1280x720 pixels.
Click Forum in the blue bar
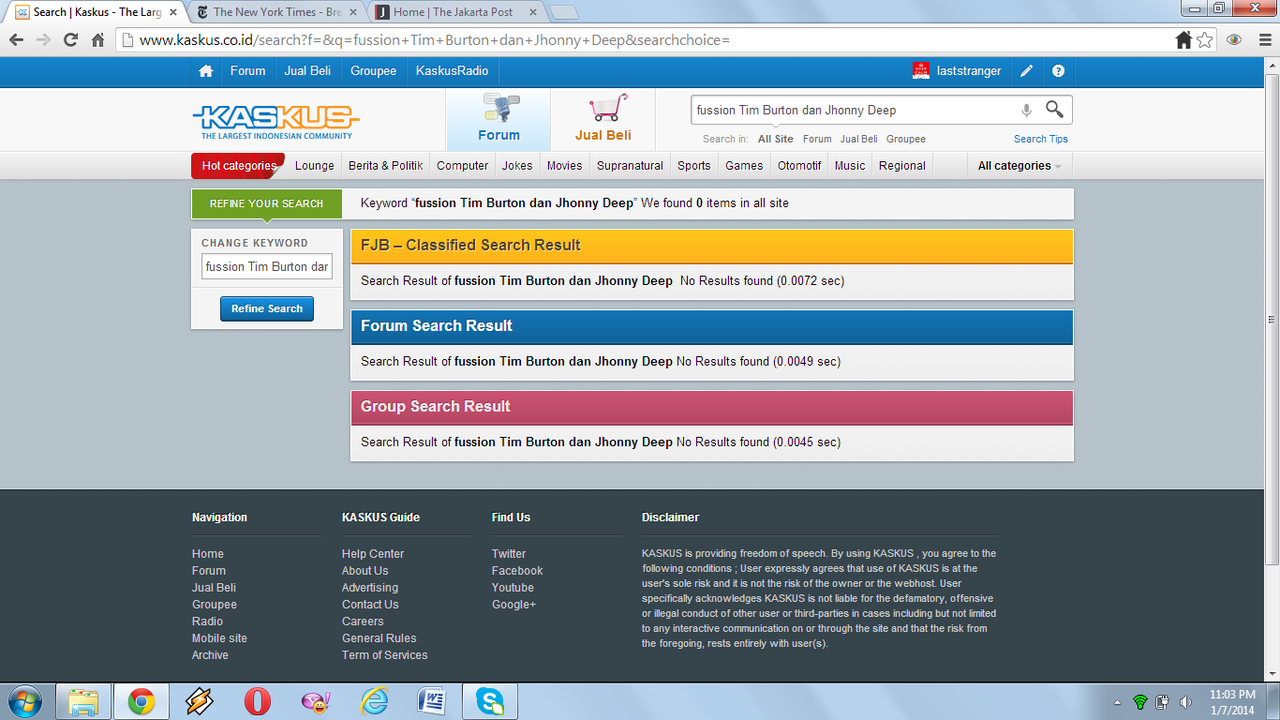click(x=248, y=71)
